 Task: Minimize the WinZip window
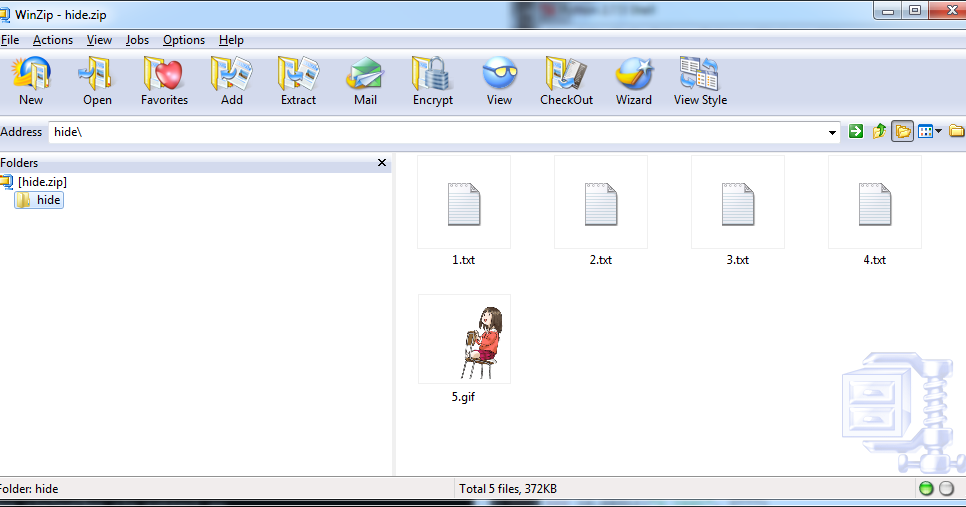[x=888, y=10]
